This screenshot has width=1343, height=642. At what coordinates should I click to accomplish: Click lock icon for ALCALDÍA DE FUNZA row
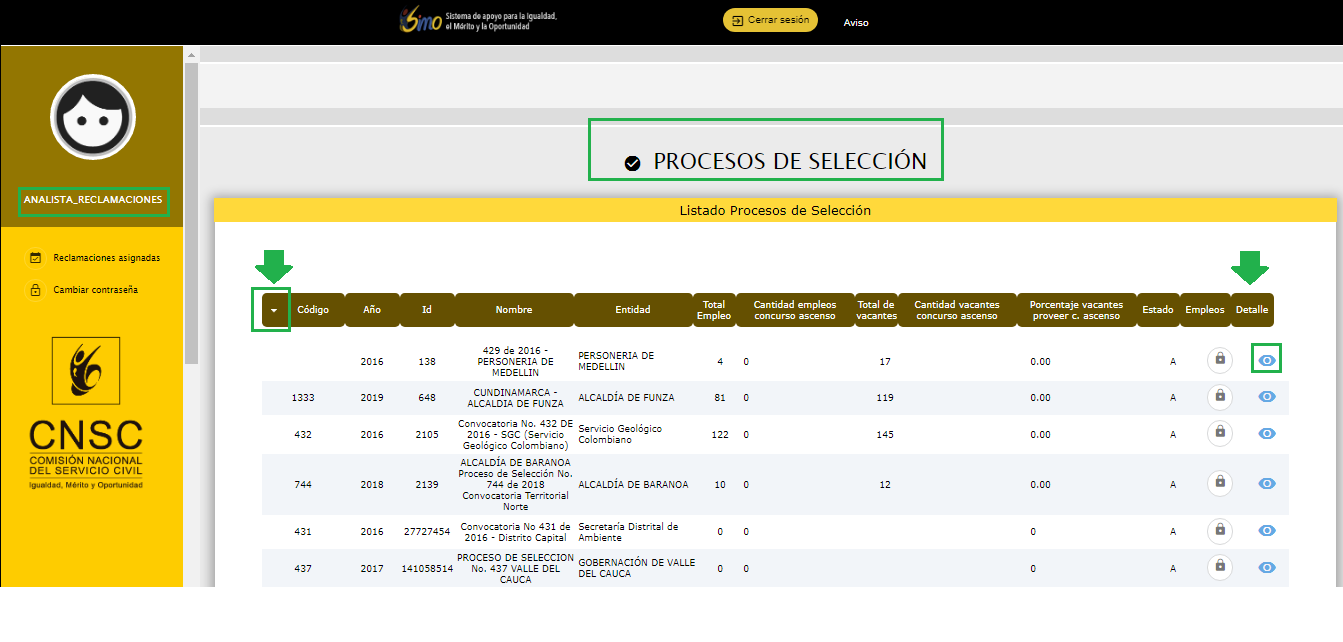(1219, 396)
